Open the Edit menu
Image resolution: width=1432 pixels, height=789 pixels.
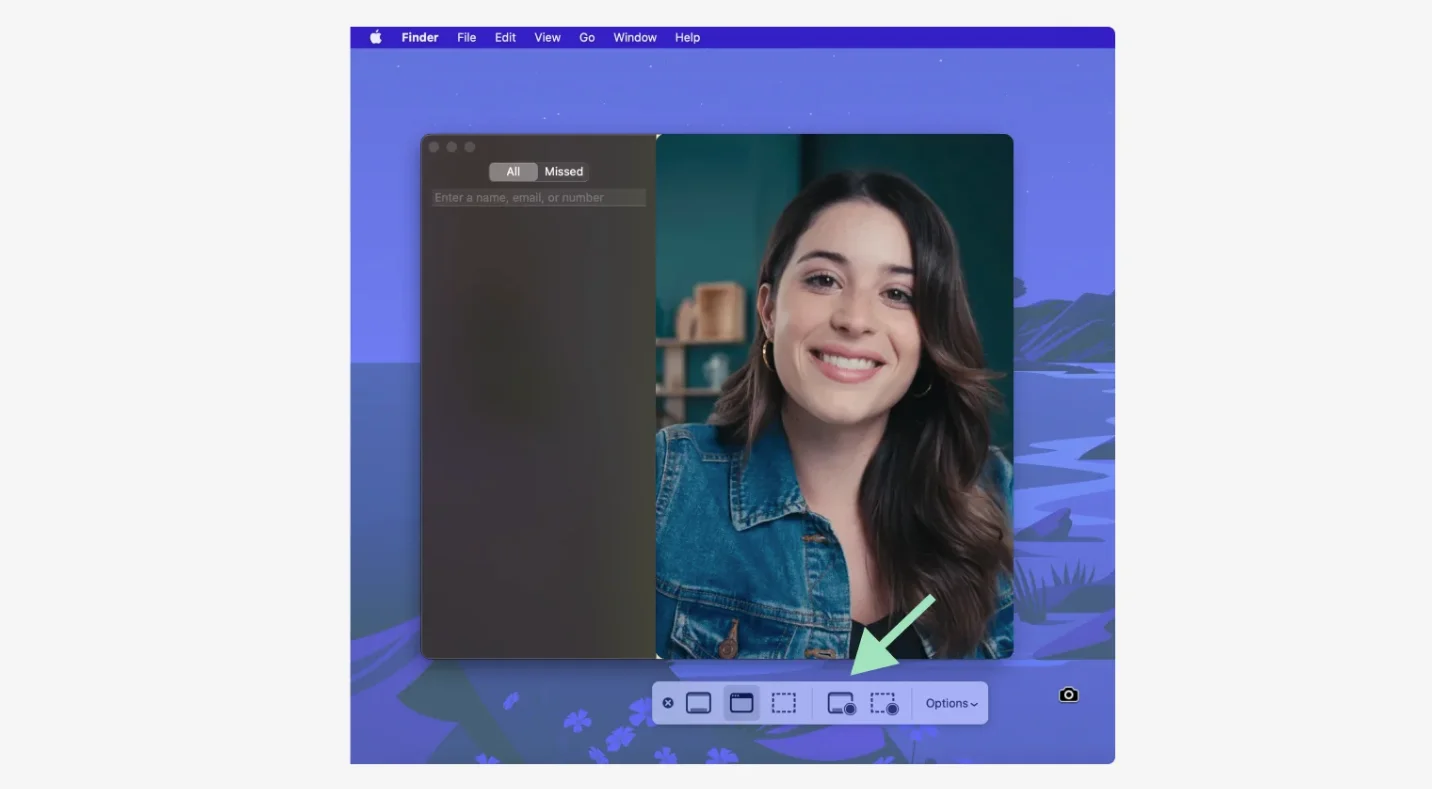tap(504, 37)
